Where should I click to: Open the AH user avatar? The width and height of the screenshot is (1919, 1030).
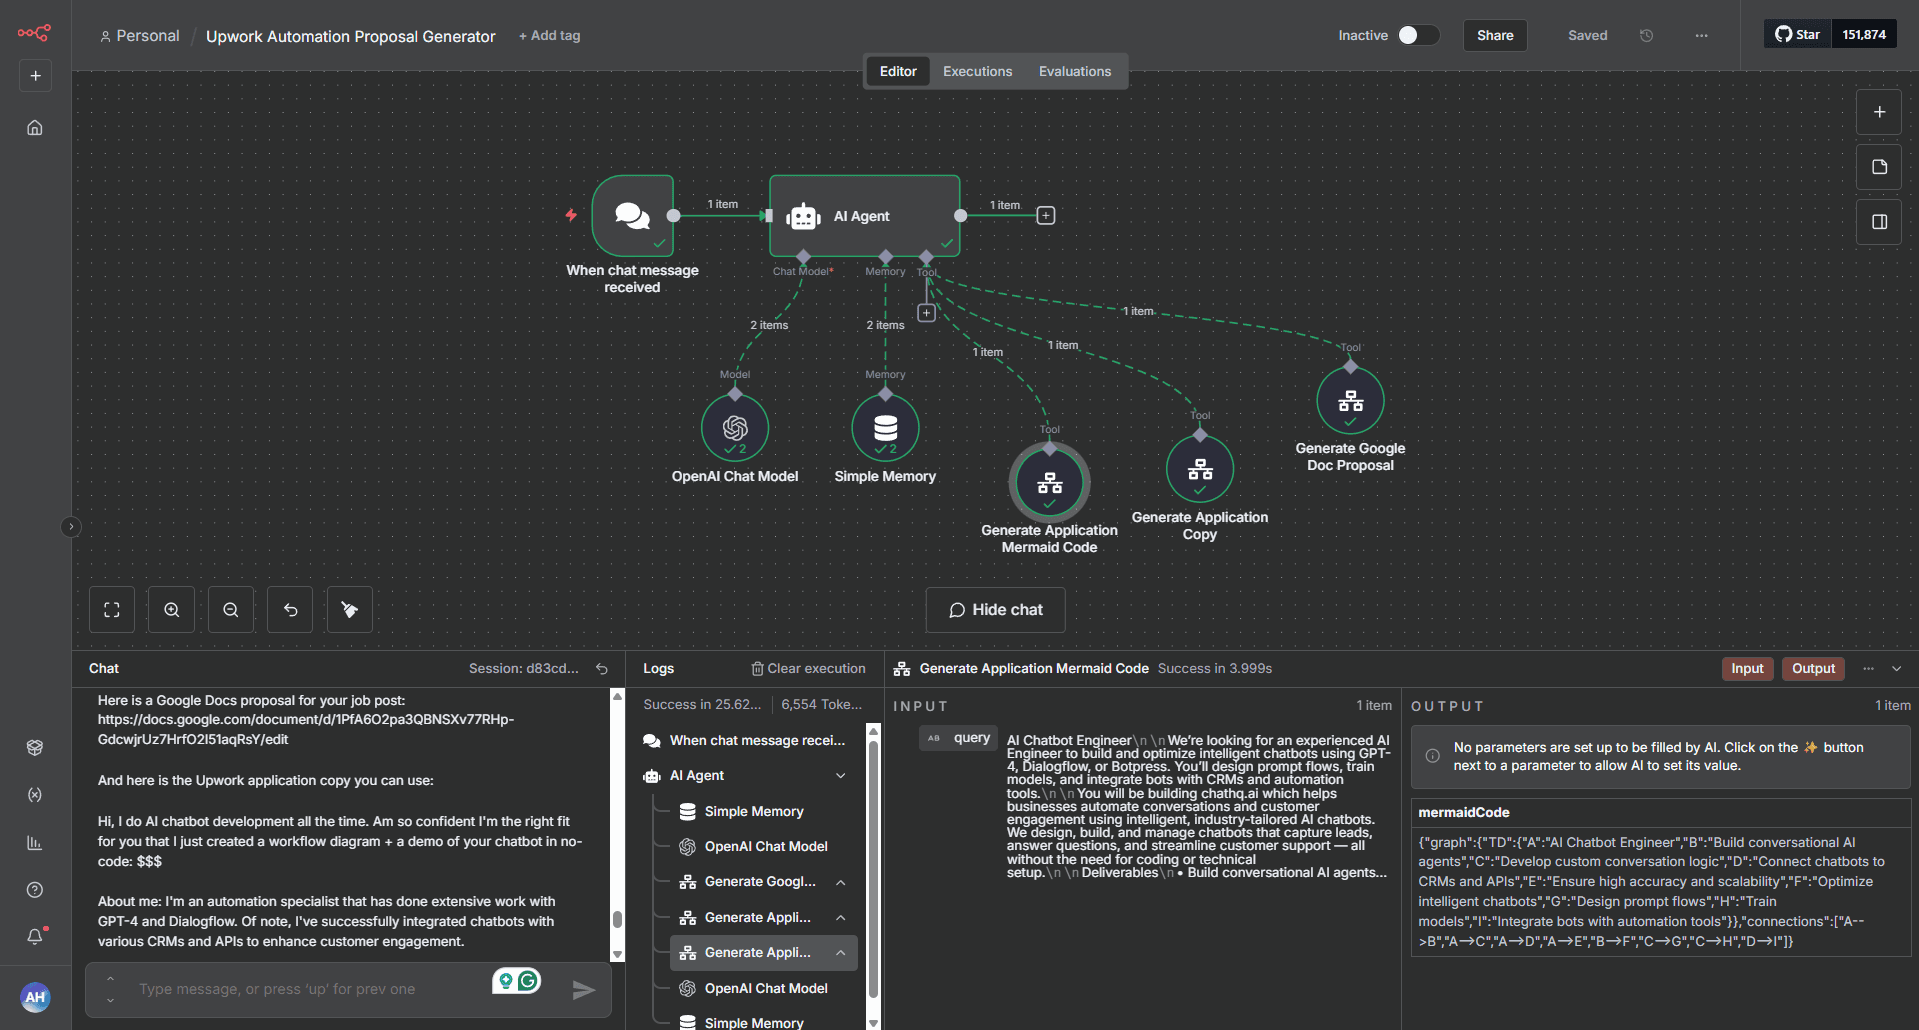[35, 997]
